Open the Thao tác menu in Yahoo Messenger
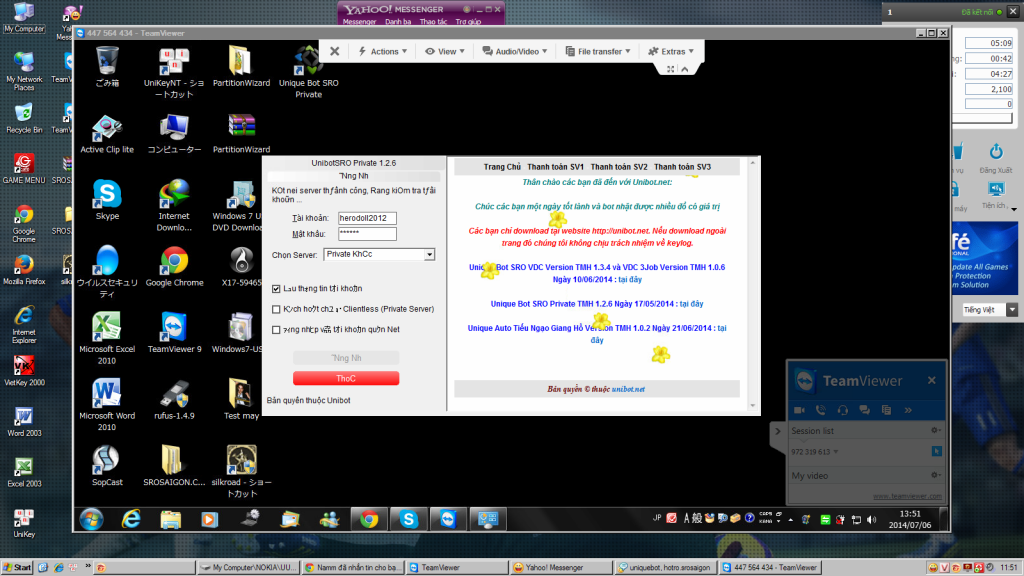The width and height of the screenshot is (1024, 576). [433, 22]
